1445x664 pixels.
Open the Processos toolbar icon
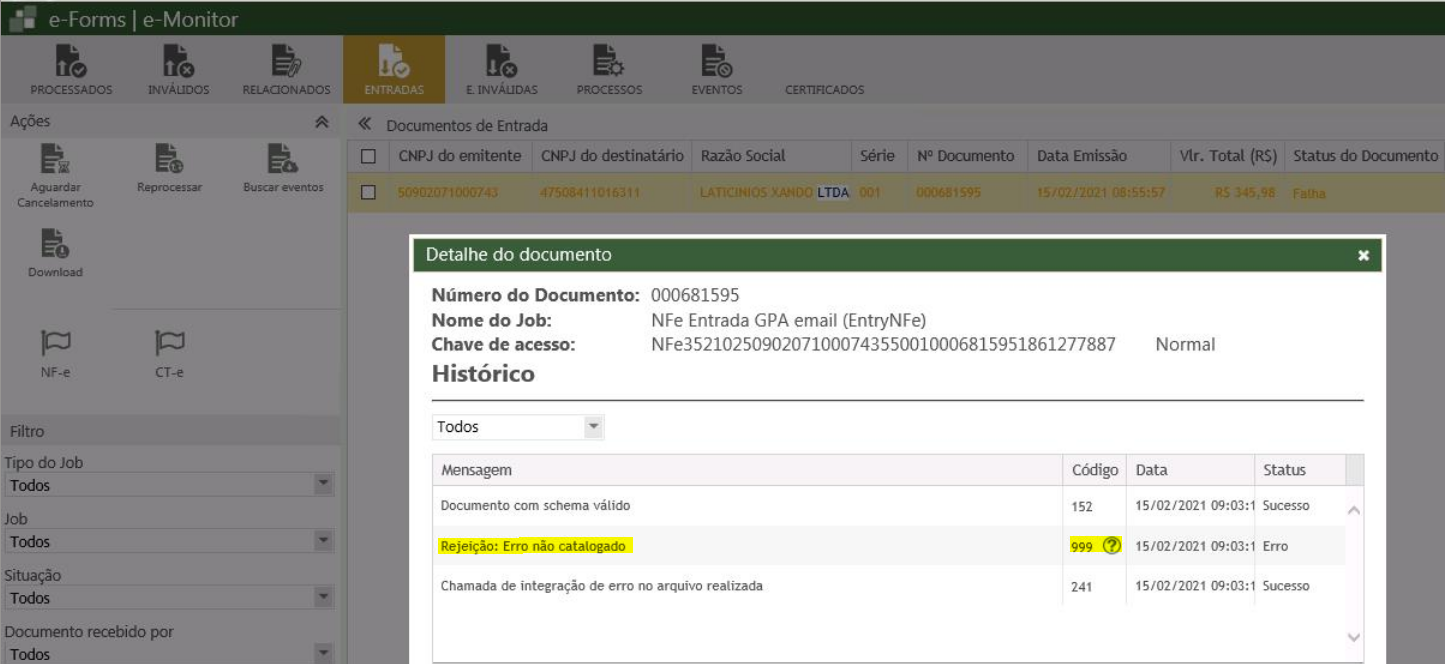pyautogui.click(x=609, y=67)
